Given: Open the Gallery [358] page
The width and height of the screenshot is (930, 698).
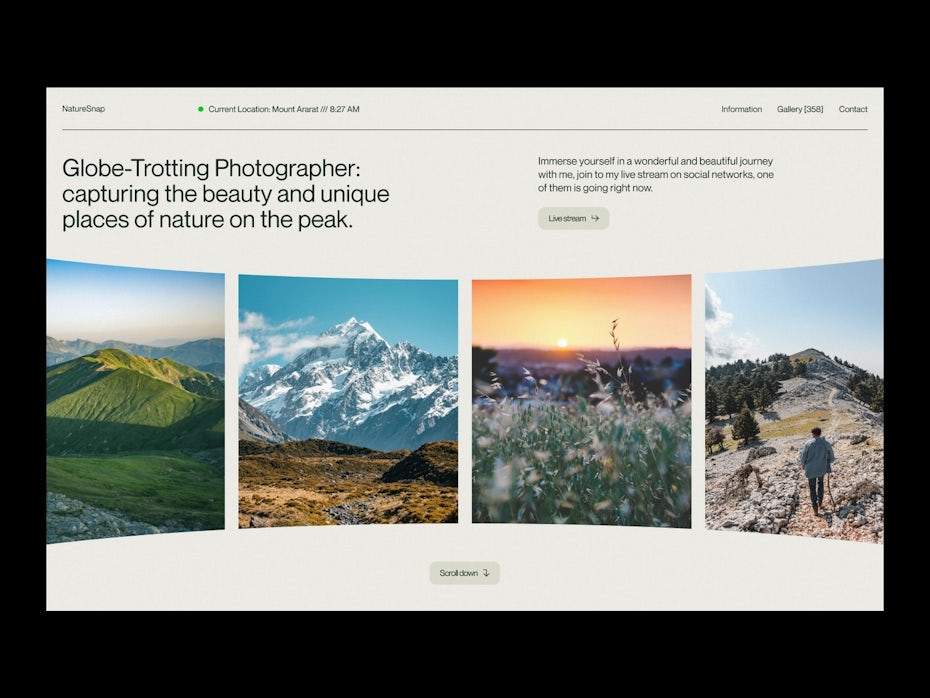Looking at the screenshot, I should [x=800, y=109].
